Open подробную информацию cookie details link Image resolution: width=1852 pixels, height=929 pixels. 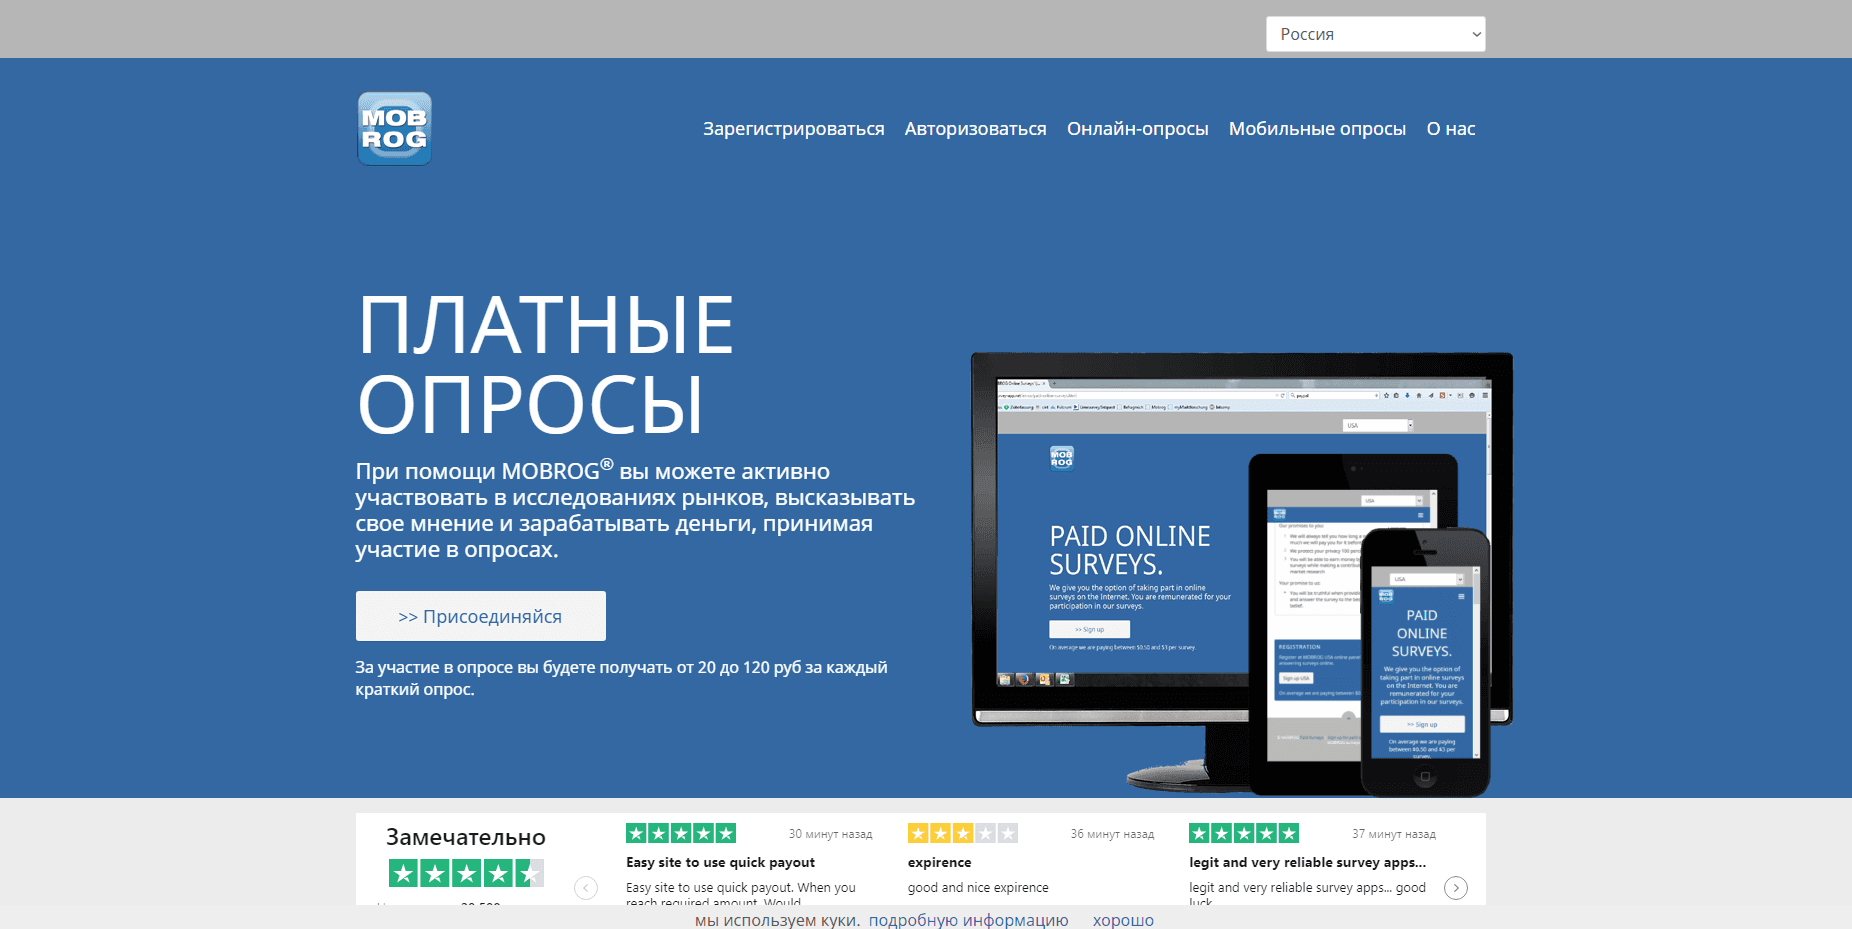coord(968,920)
